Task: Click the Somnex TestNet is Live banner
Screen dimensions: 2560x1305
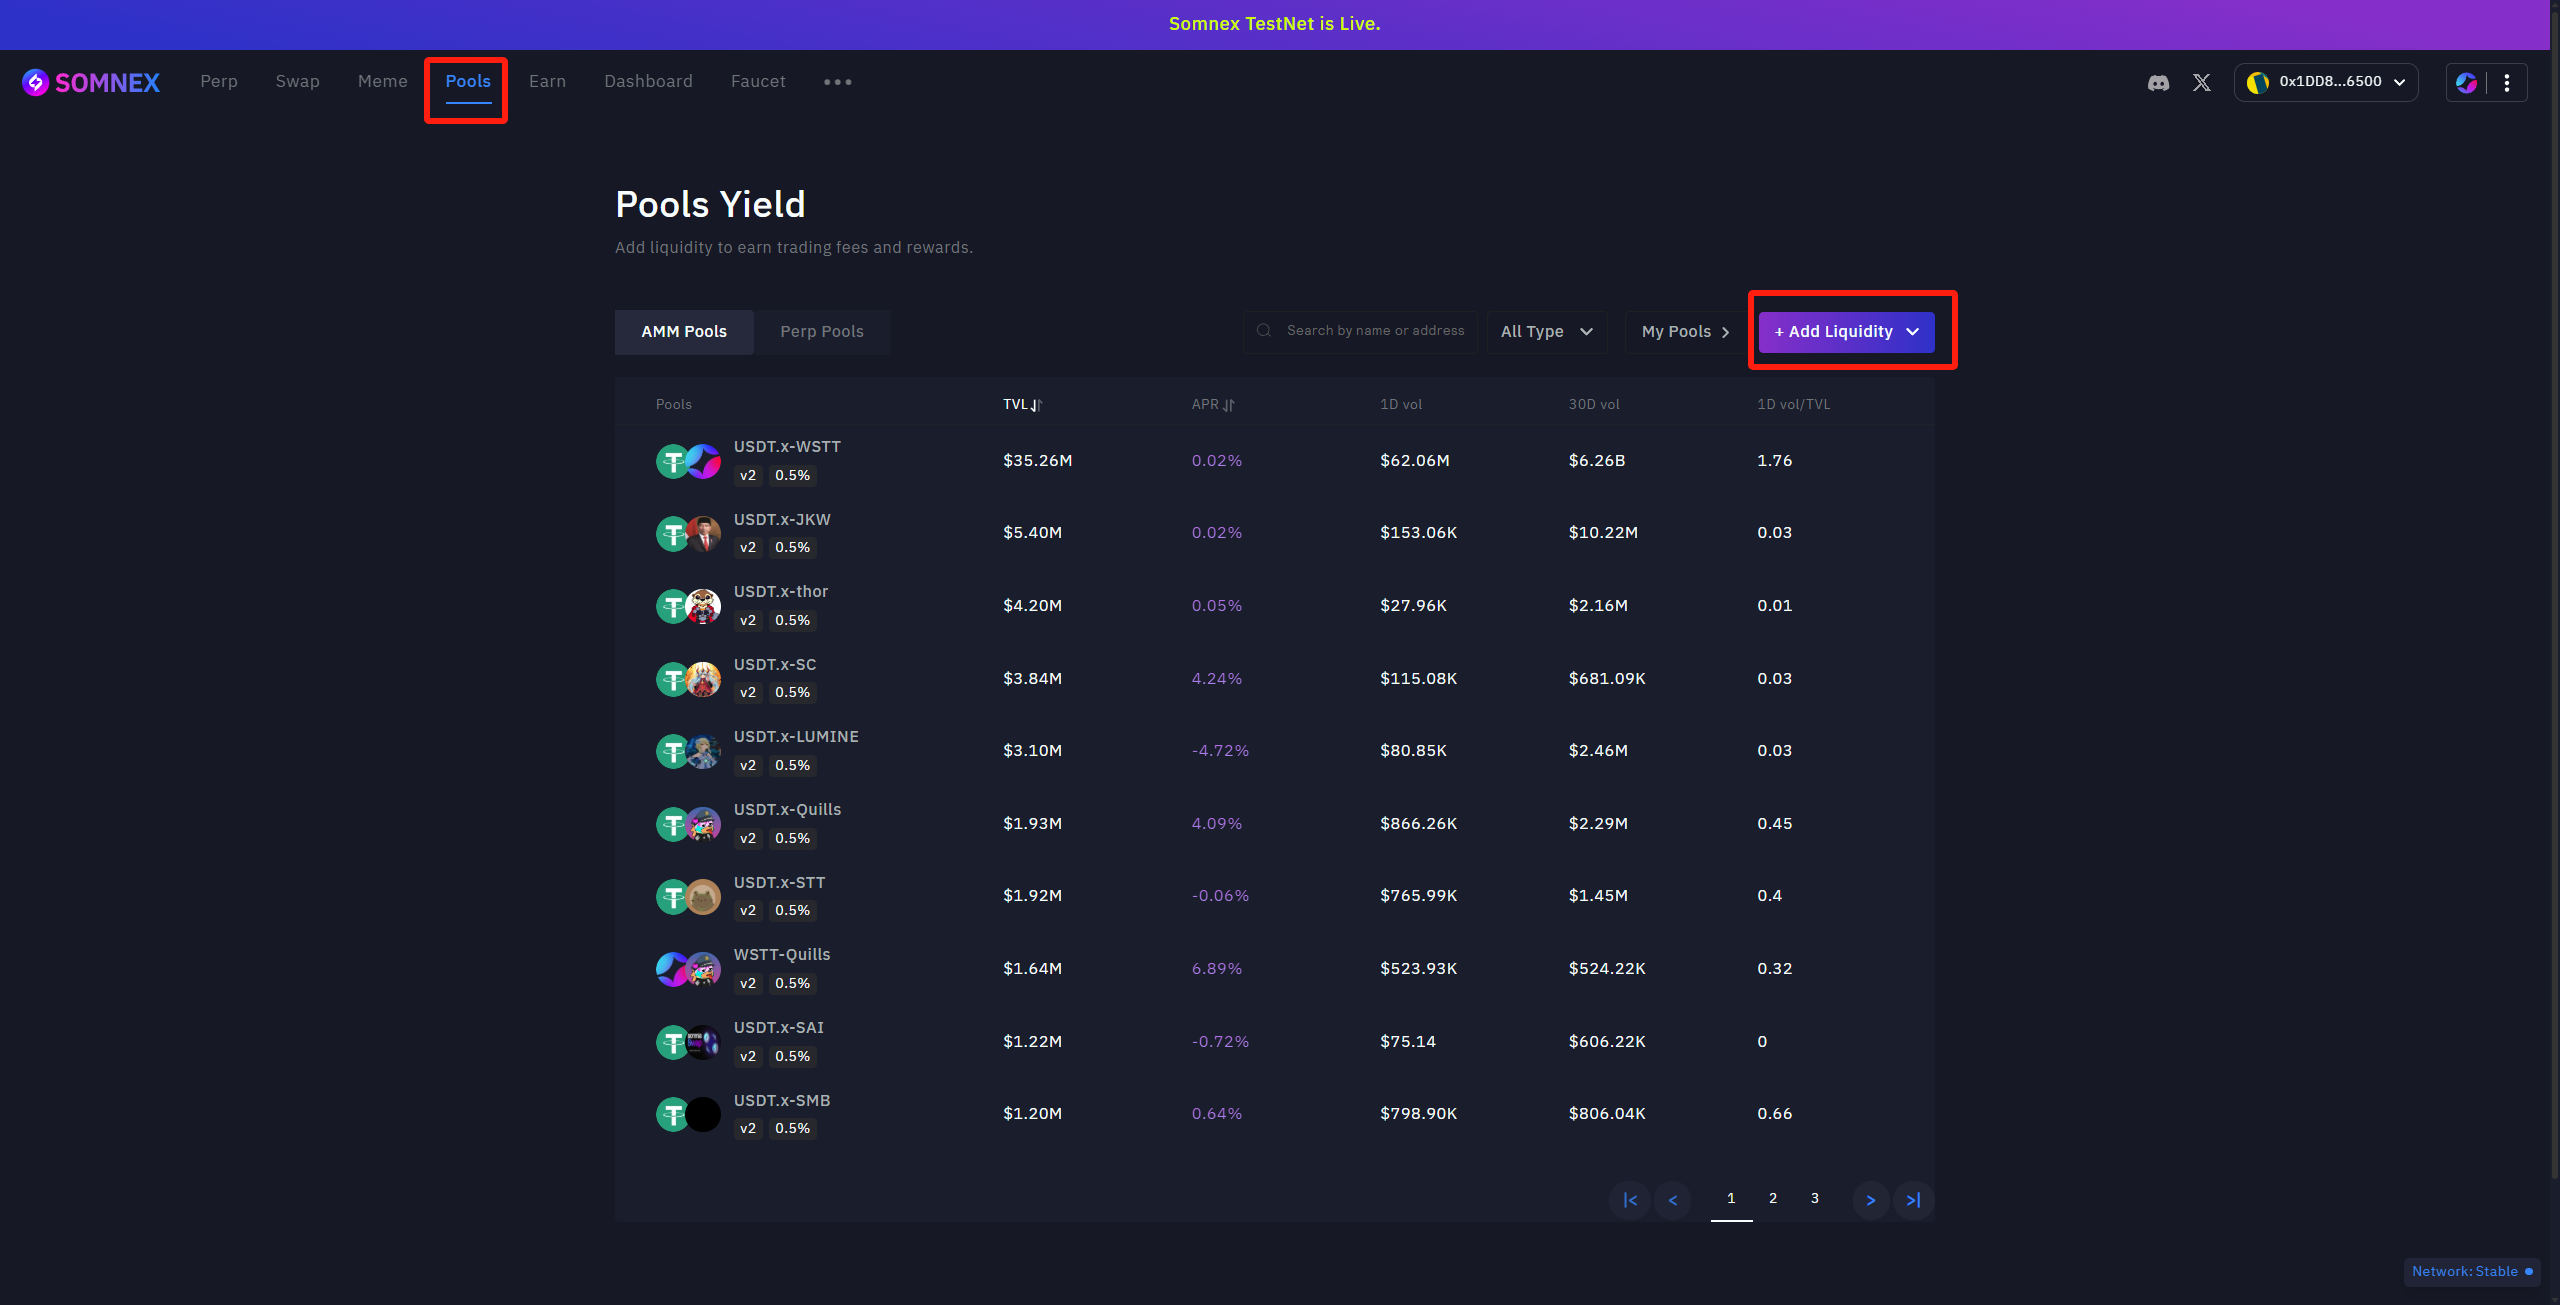Action: tap(1275, 24)
